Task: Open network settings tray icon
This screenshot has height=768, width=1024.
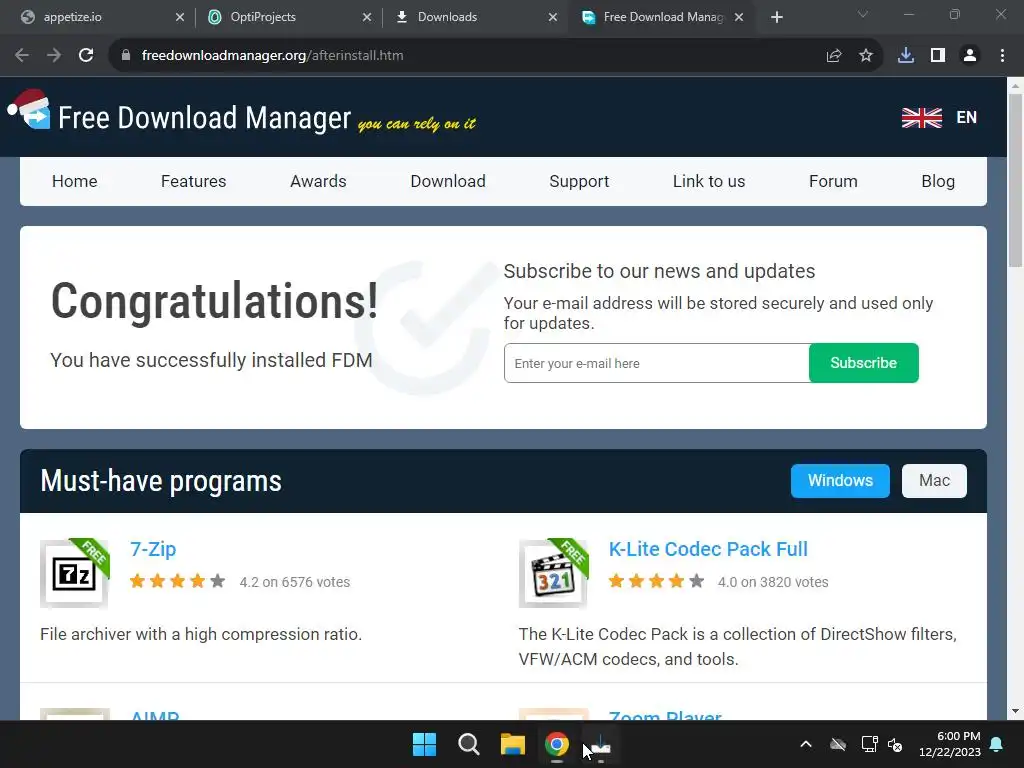Action: (x=869, y=744)
